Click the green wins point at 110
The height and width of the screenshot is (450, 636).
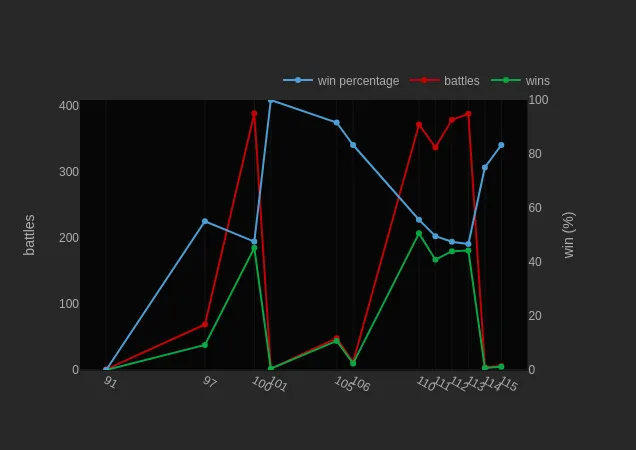(419, 233)
